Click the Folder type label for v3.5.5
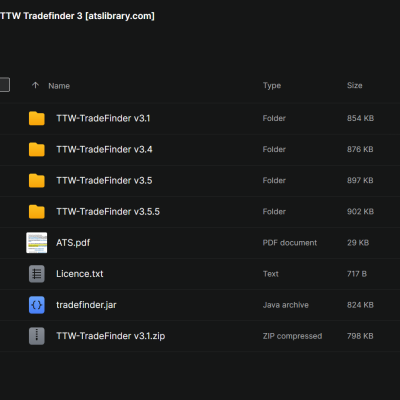Screen dimensions: 400x400 (274, 212)
